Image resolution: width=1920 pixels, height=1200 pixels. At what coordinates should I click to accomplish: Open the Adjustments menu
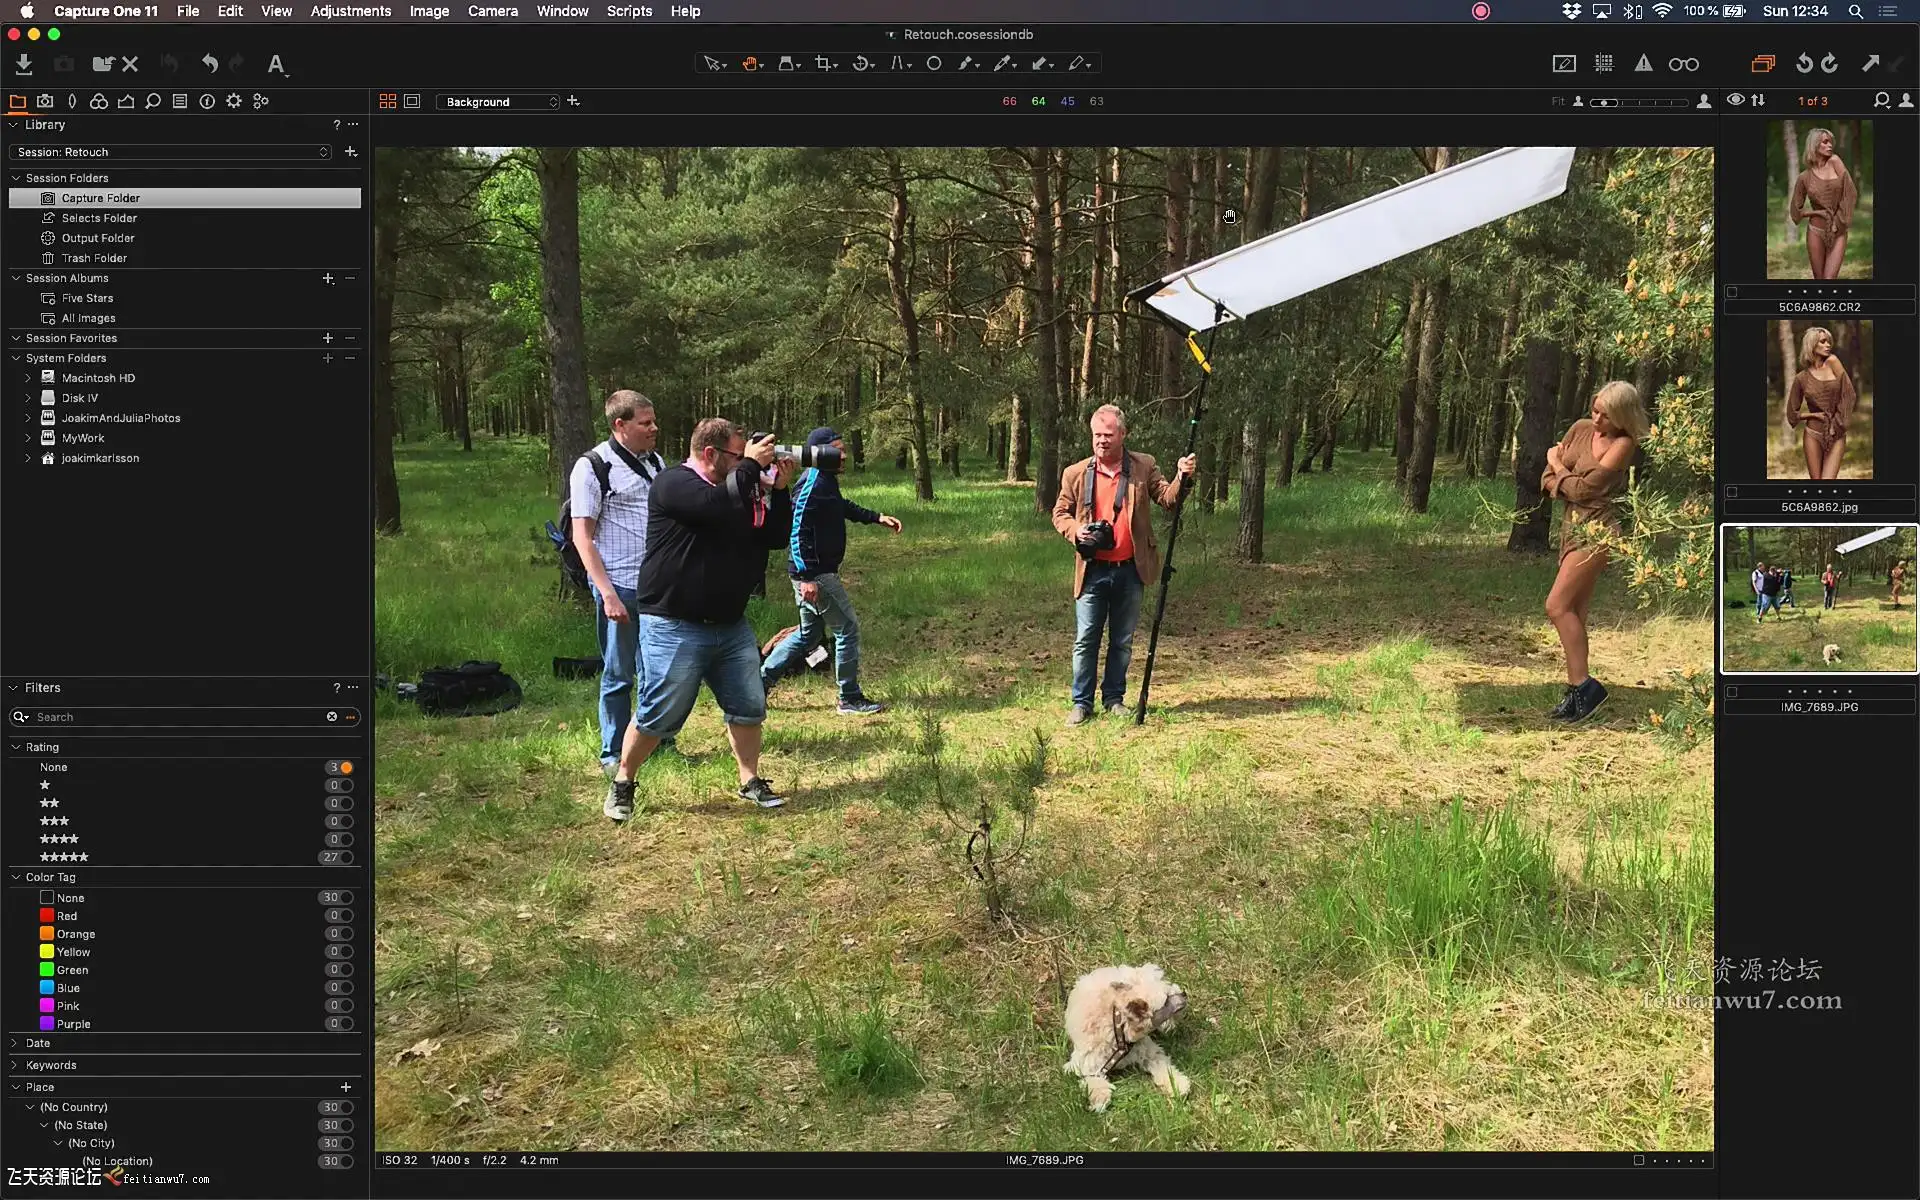point(350,11)
